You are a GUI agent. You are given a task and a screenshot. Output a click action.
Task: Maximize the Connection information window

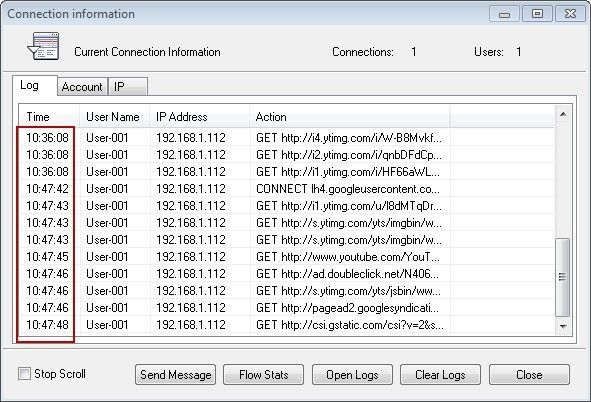(537, 14)
